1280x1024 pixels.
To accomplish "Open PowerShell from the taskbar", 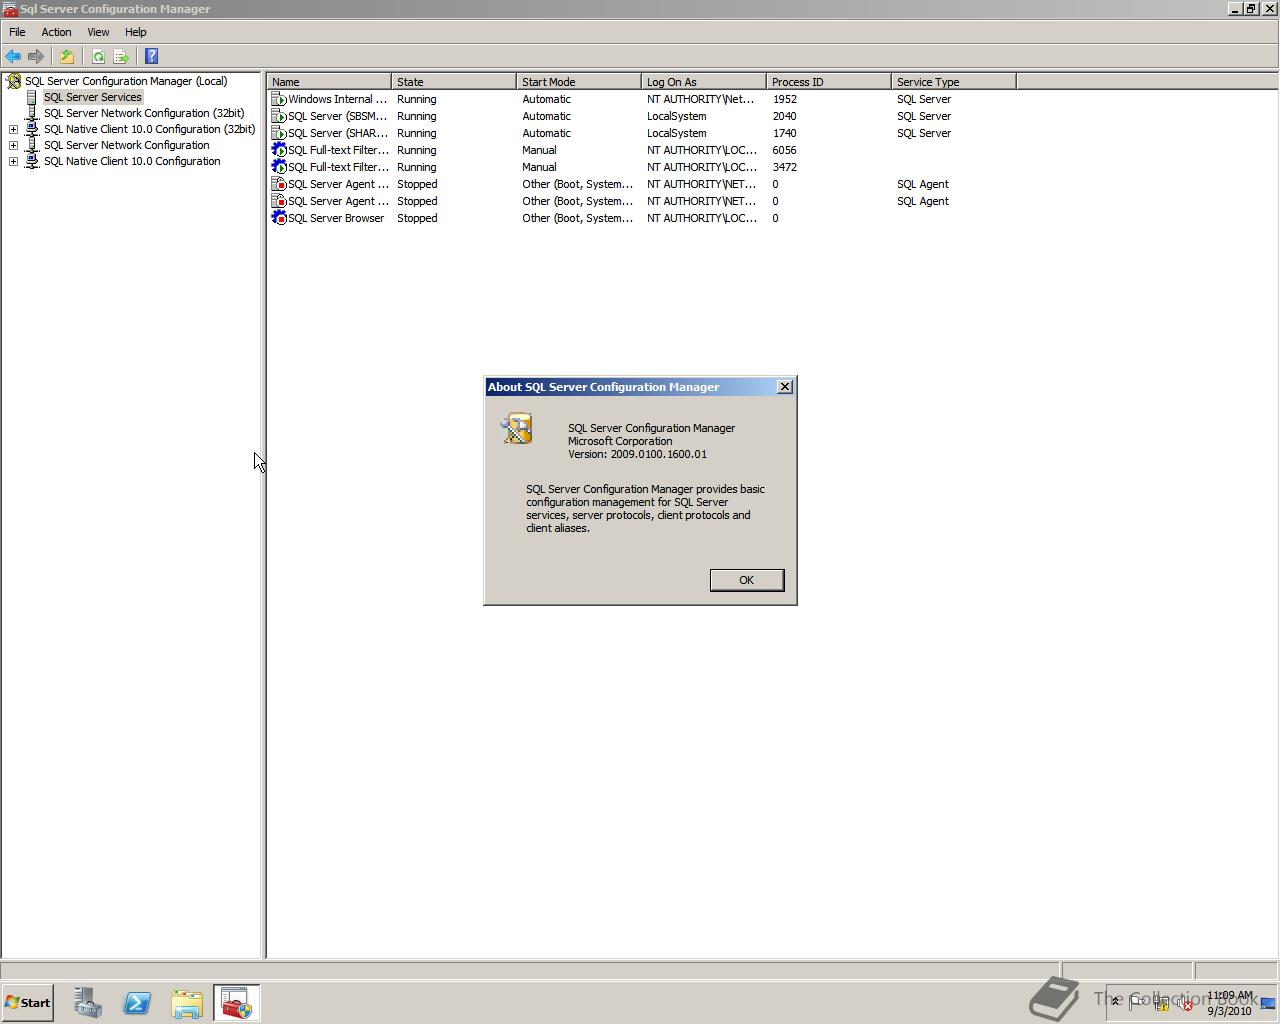I will 137,1003.
